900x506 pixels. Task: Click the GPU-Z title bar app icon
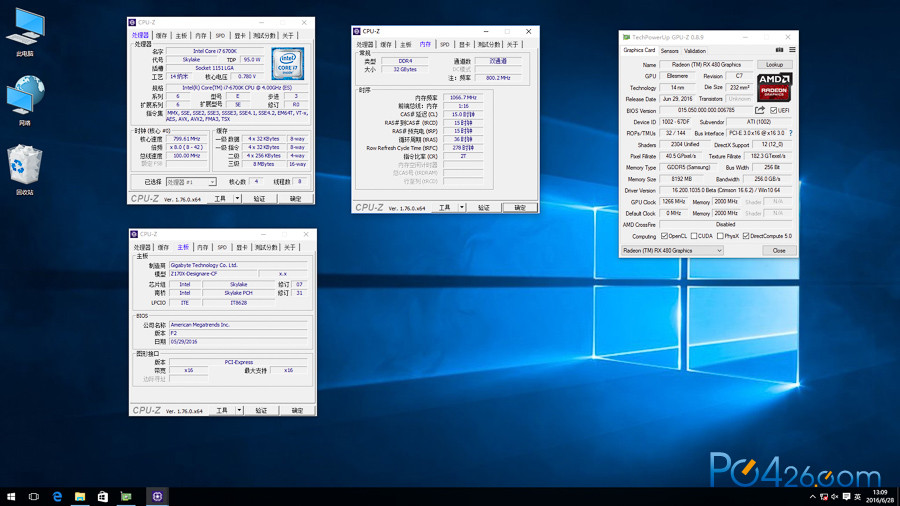[626, 37]
